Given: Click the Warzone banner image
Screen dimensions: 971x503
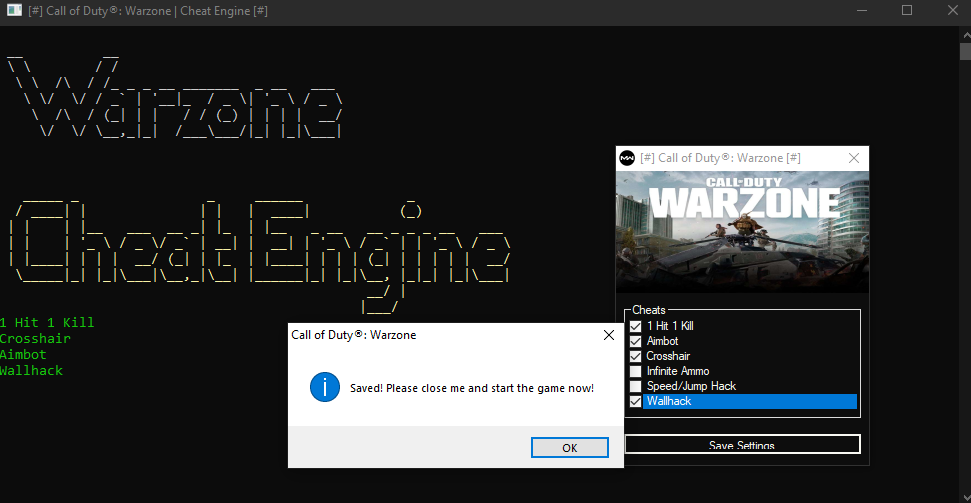Looking at the screenshot, I should tap(742, 232).
